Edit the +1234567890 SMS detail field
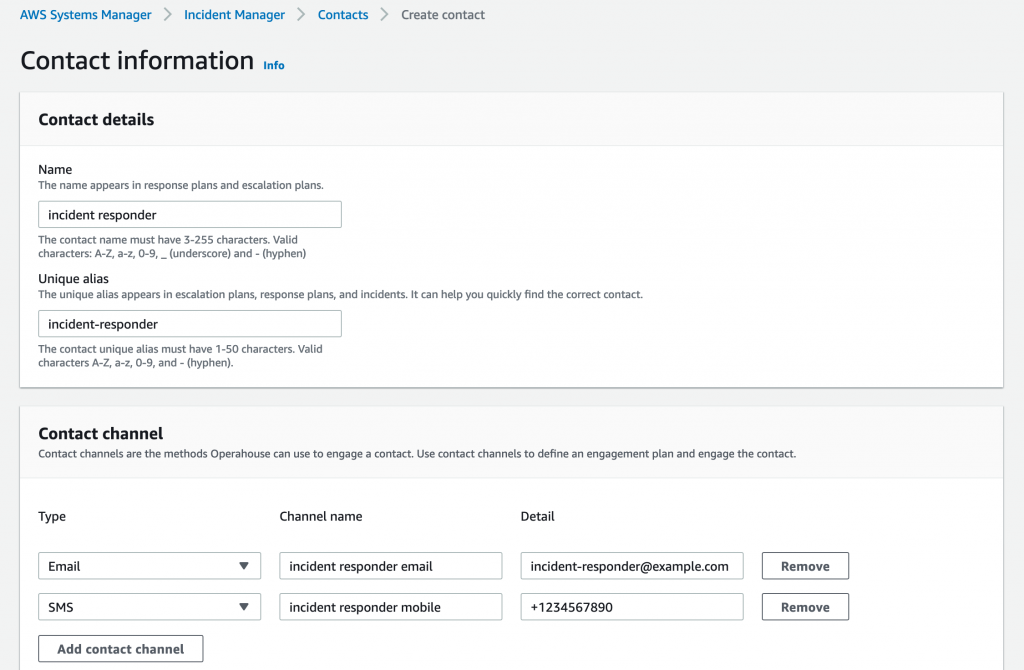The width and height of the screenshot is (1024, 670). [631, 606]
